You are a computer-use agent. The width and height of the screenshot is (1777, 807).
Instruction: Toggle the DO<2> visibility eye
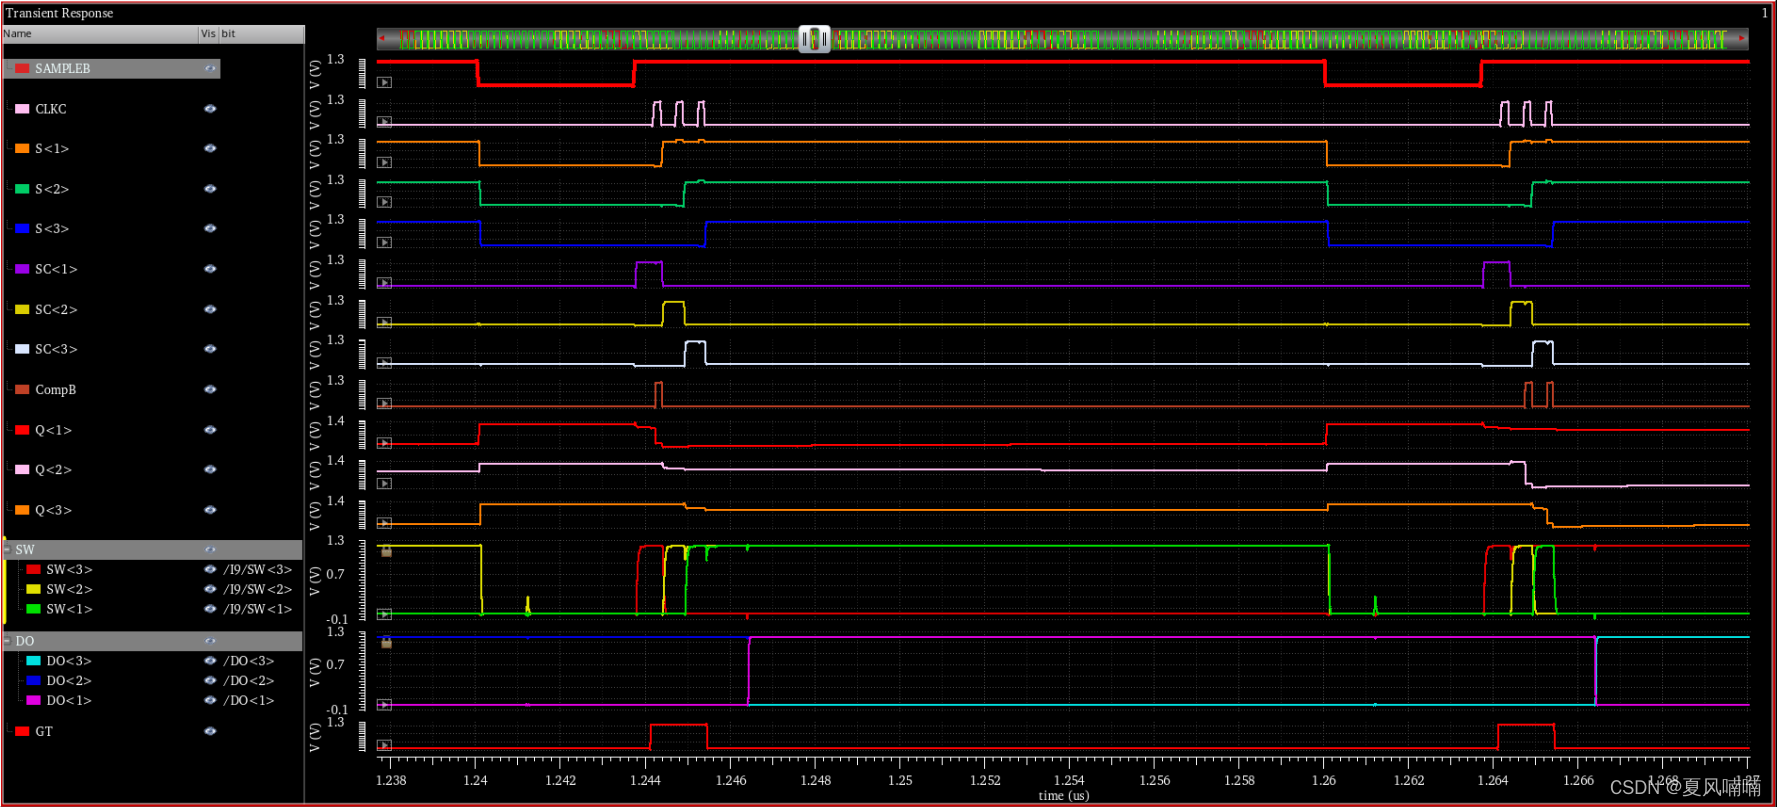pyautogui.click(x=210, y=680)
